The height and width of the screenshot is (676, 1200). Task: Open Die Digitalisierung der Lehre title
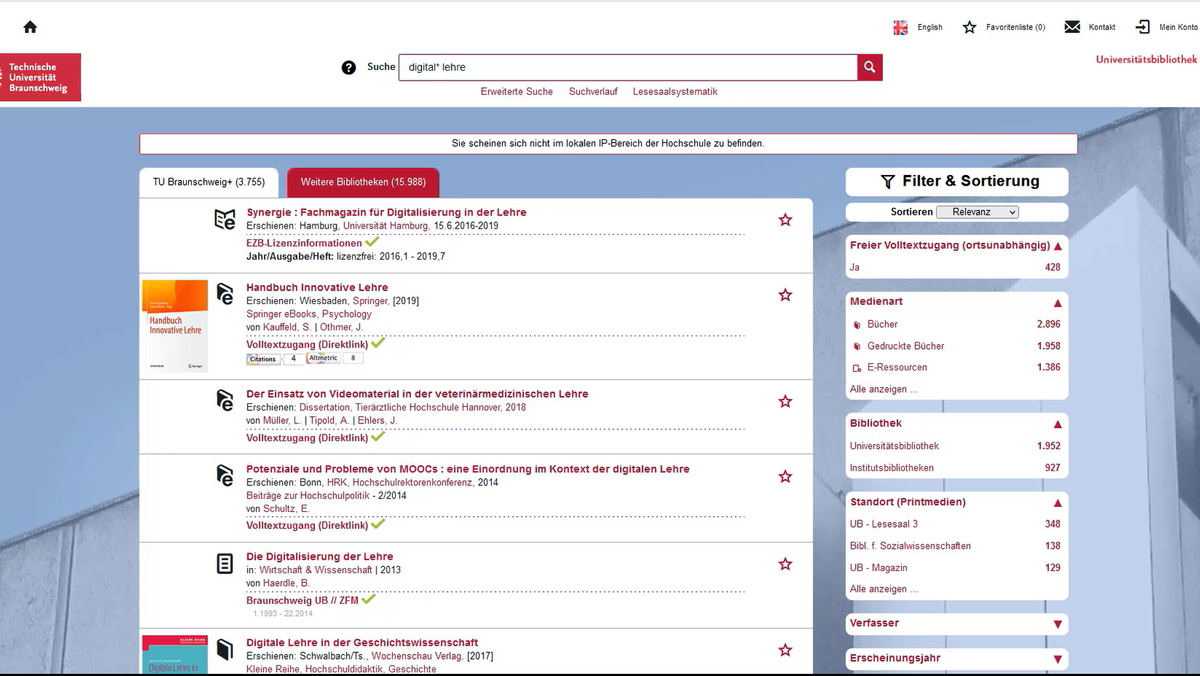(x=320, y=557)
